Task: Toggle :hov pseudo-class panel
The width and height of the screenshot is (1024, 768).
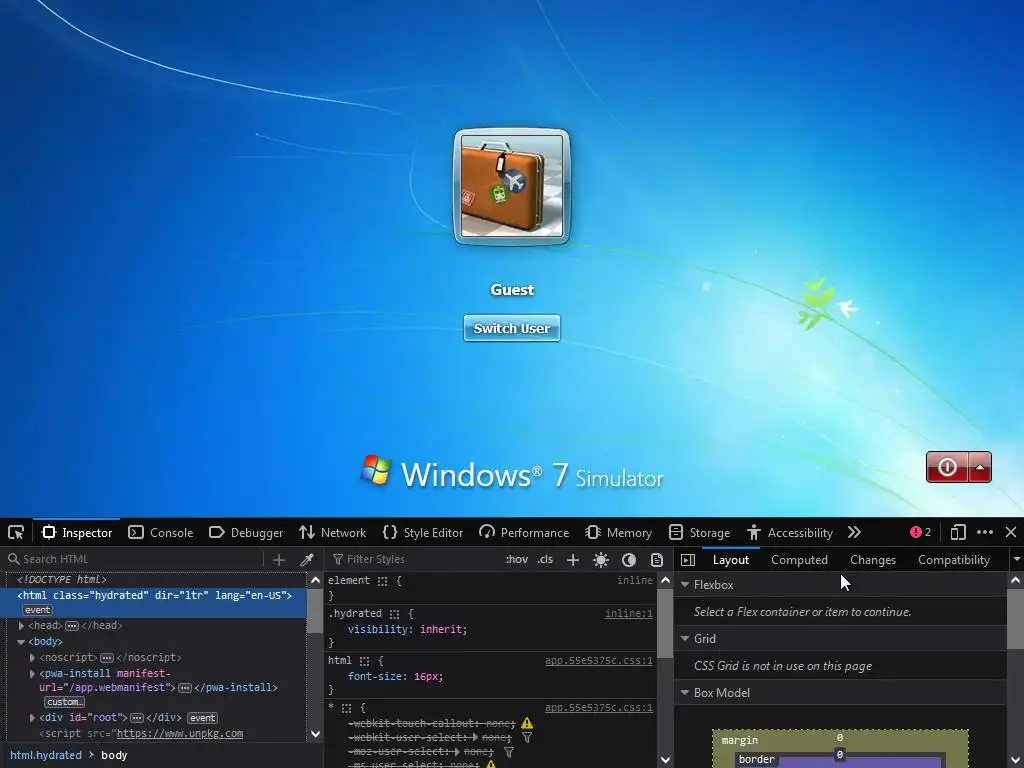Action: (517, 560)
